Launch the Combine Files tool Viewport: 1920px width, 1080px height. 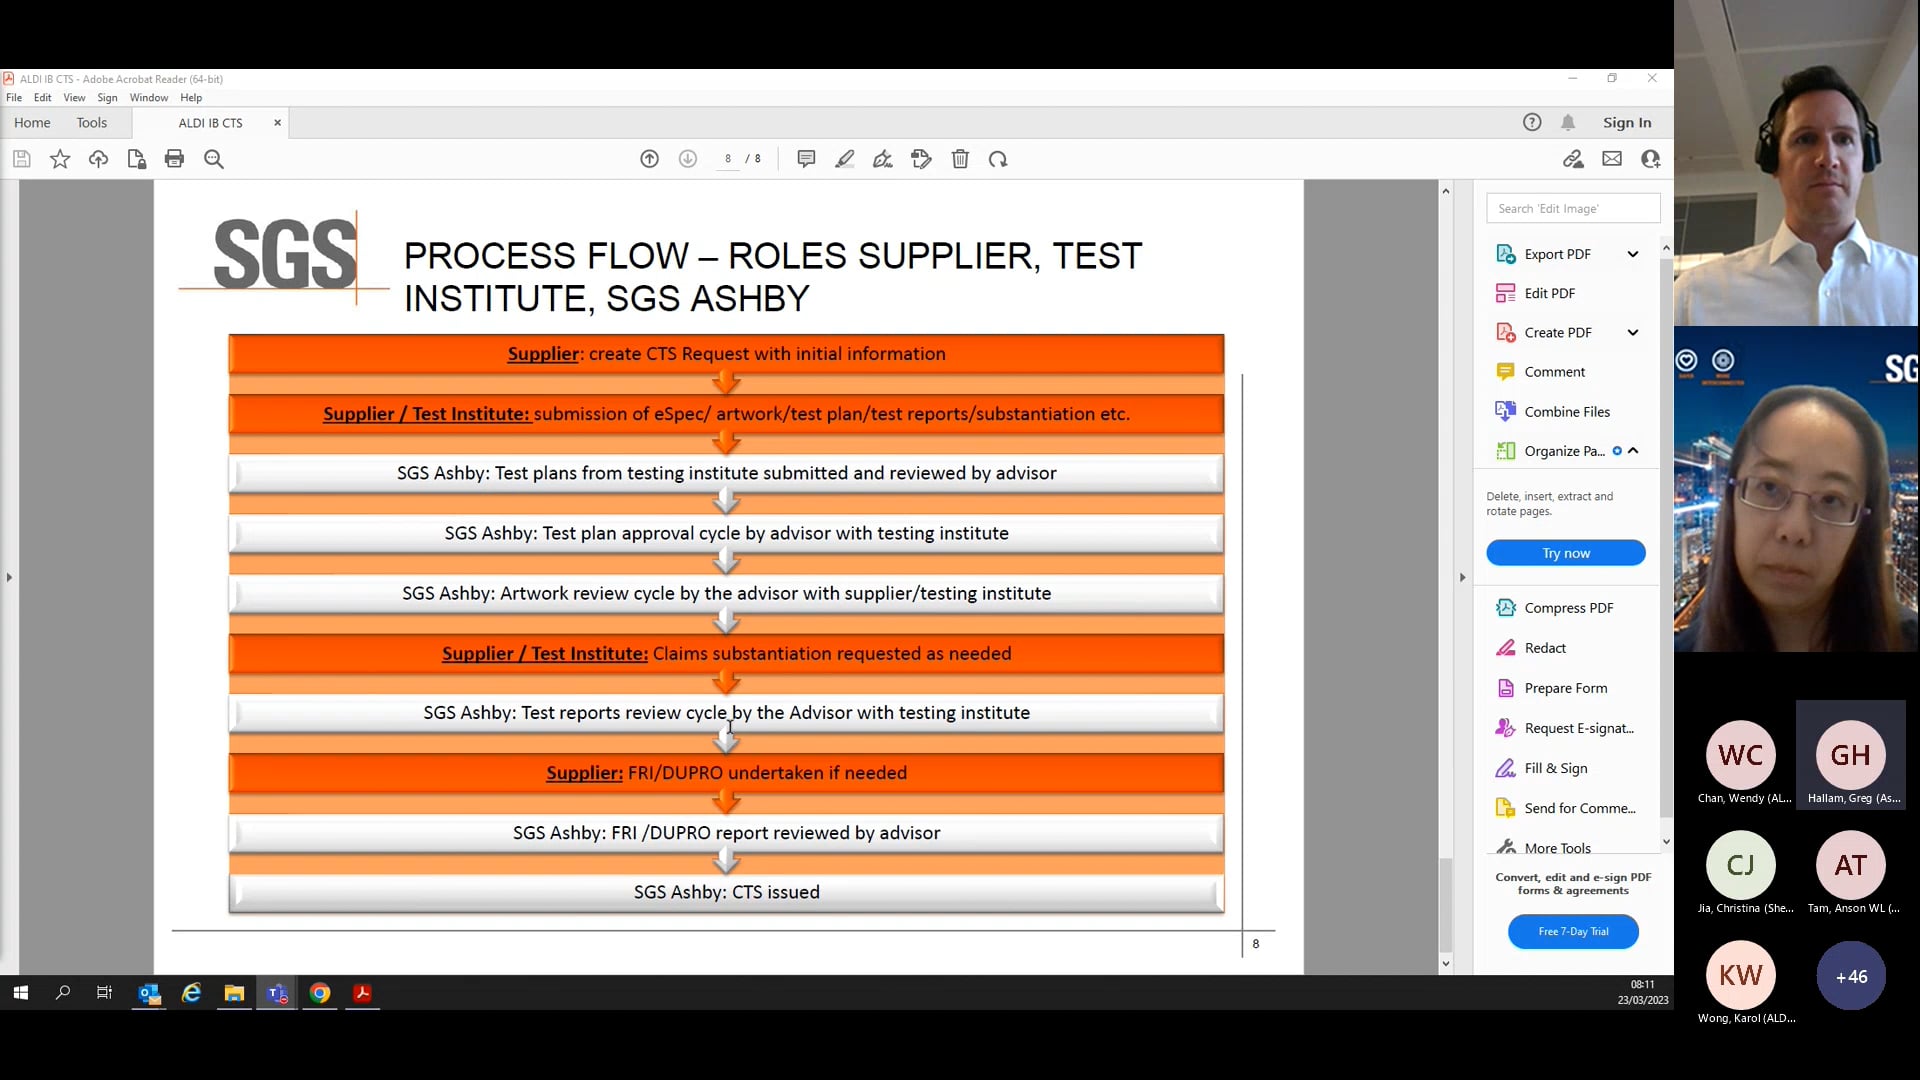tap(1566, 411)
